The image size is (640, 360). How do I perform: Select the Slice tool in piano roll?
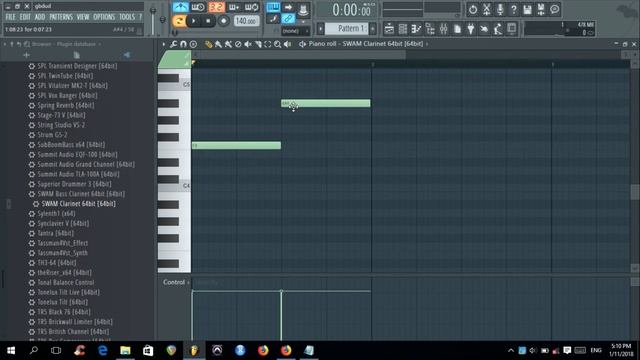point(258,44)
